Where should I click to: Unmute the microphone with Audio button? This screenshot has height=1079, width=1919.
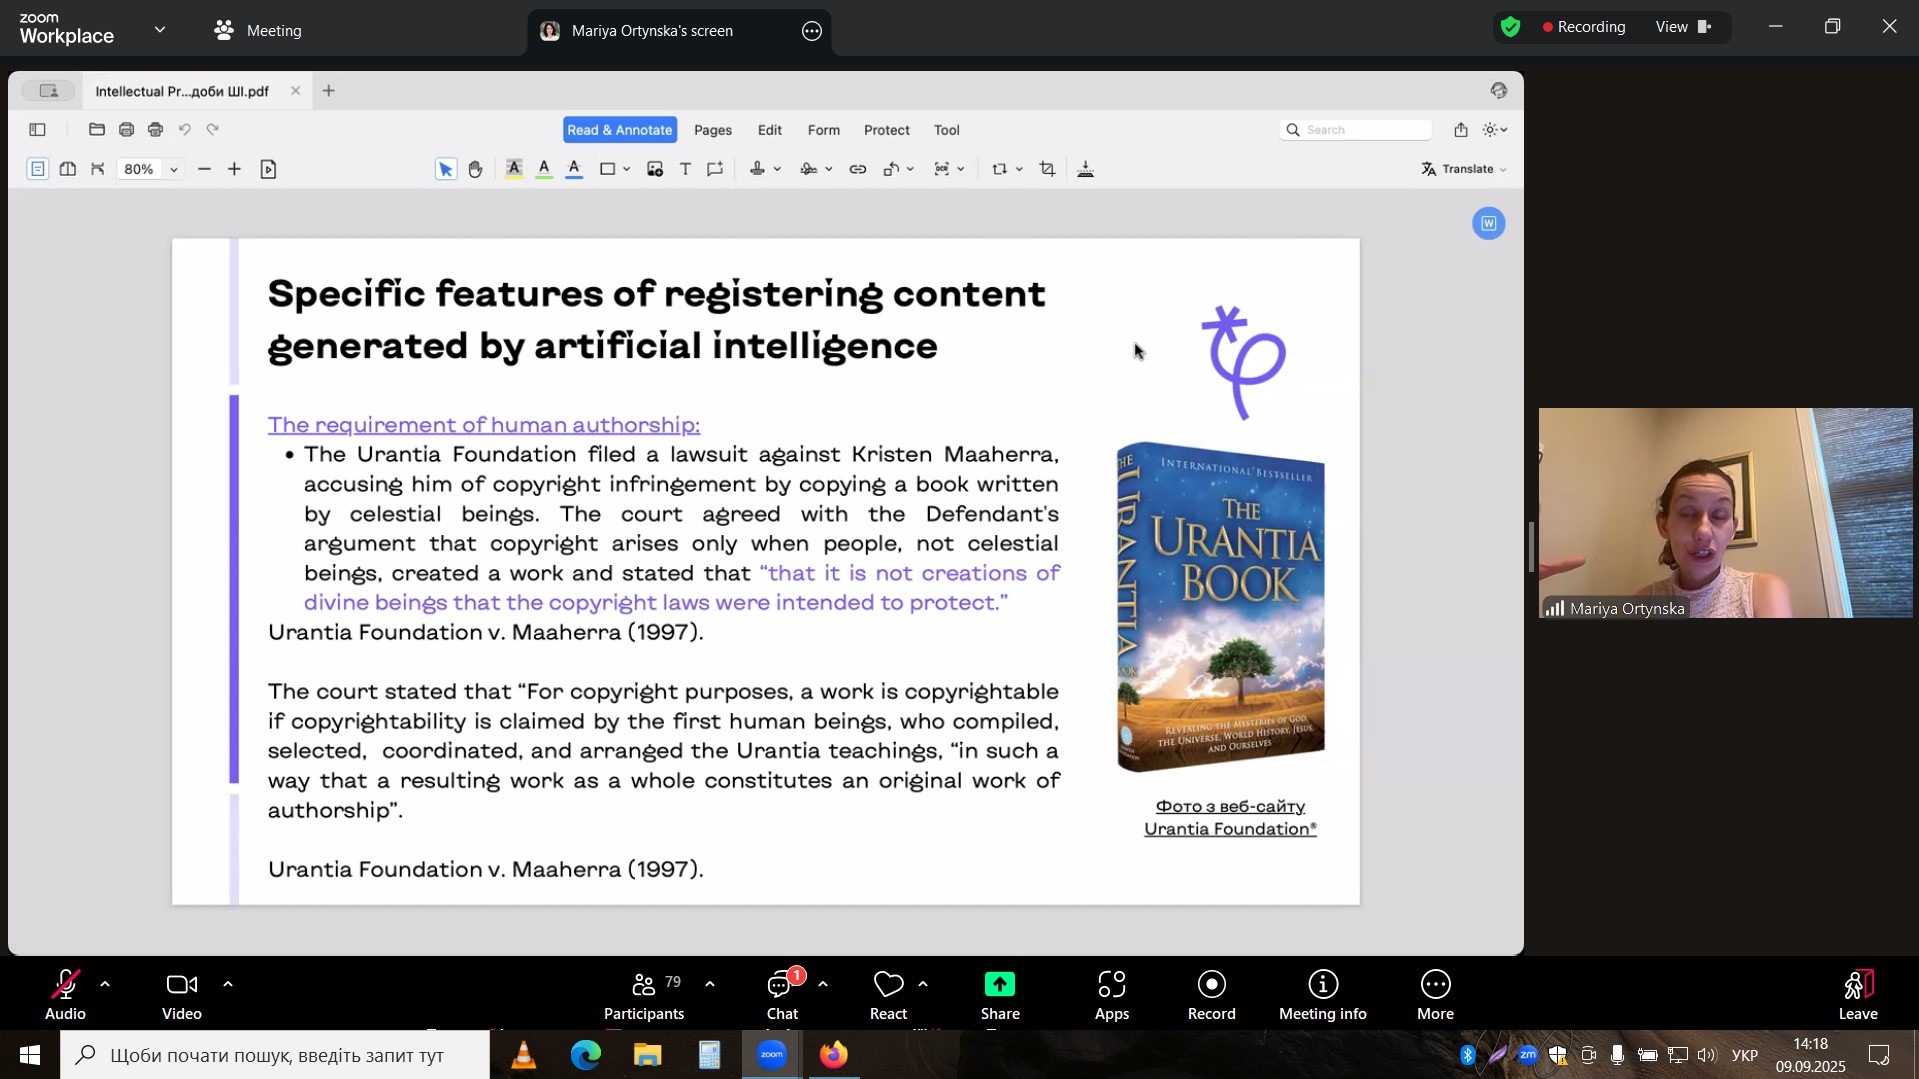point(65,995)
